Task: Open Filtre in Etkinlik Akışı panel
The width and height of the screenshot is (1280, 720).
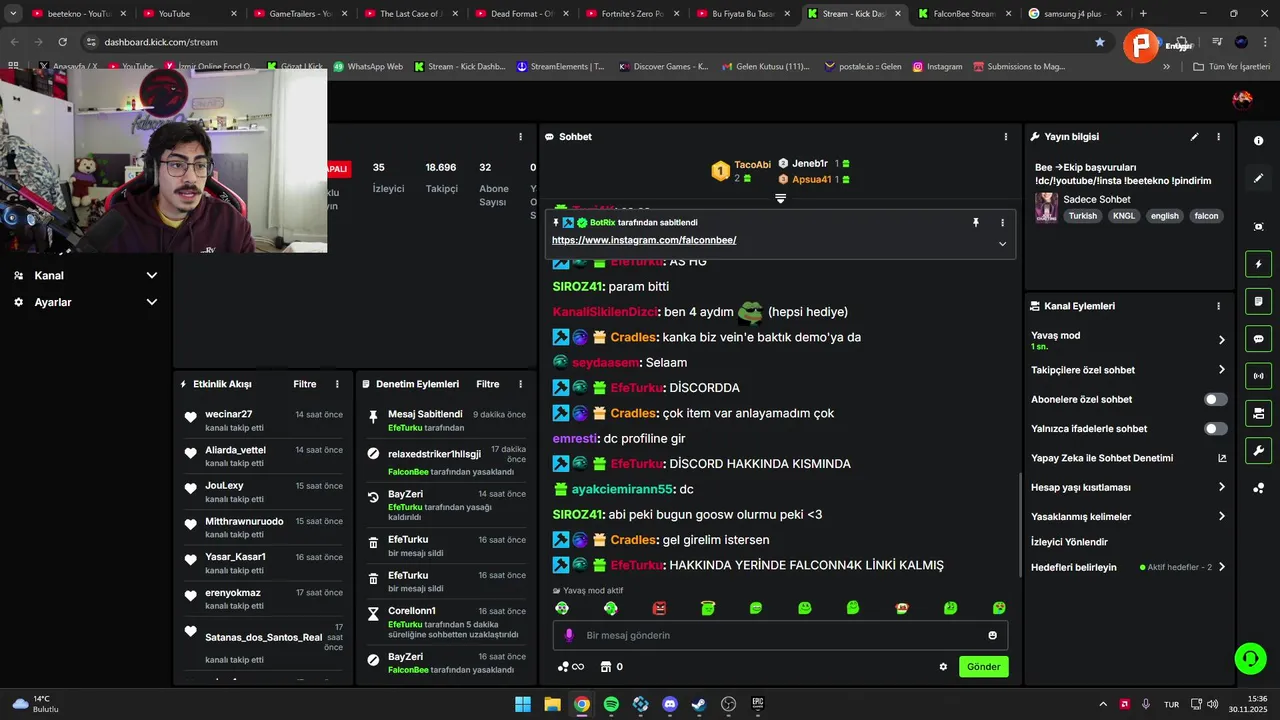Action: pos(305,384)
